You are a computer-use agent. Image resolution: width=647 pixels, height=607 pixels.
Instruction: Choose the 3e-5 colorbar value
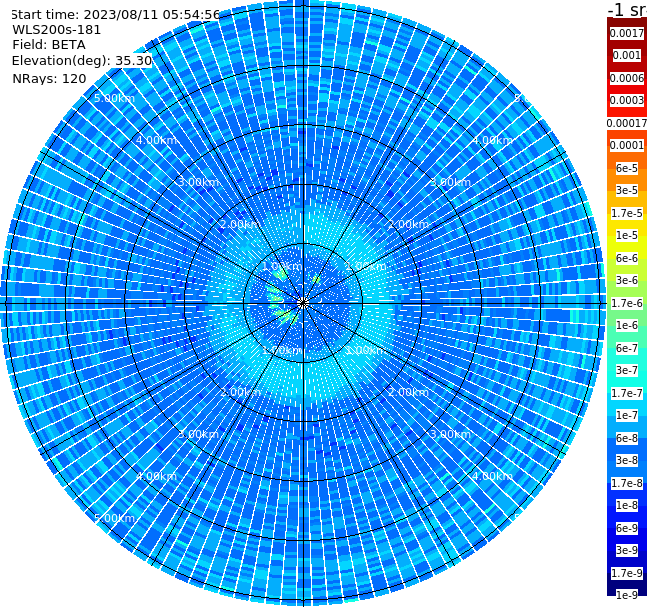tap(627, 190)
